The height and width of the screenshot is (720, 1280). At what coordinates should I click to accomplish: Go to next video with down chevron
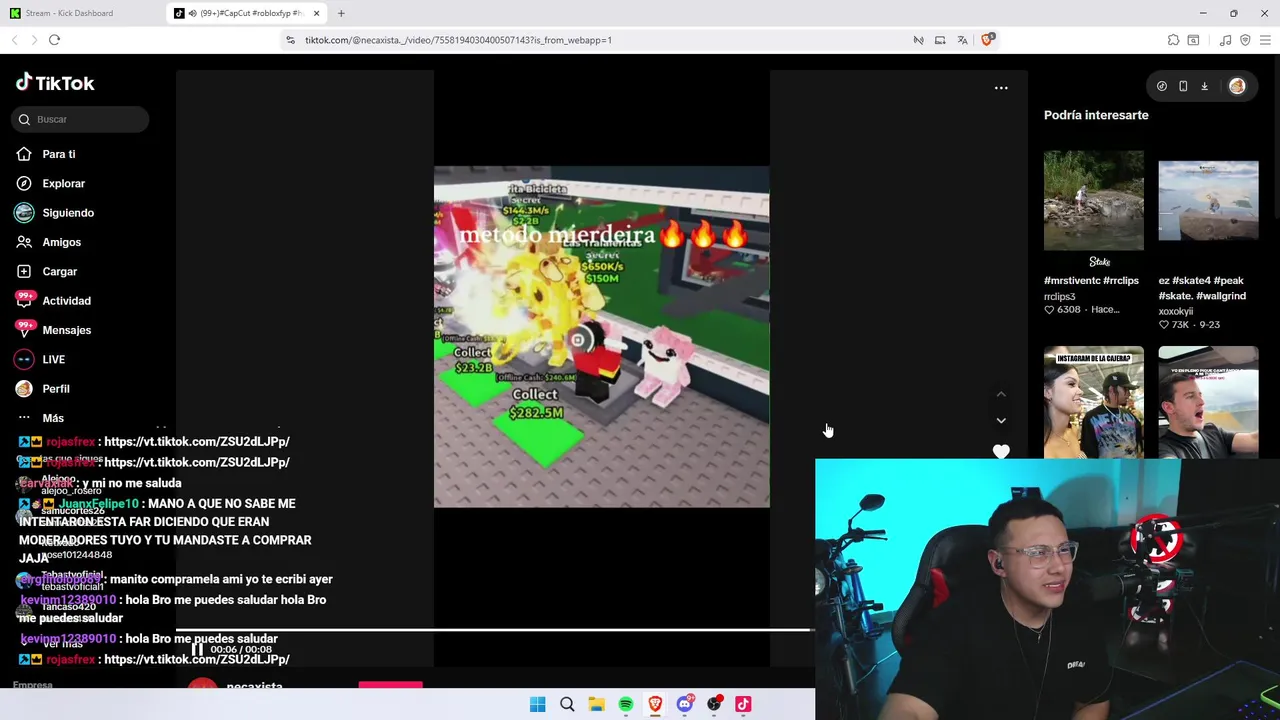(1001, 420)
